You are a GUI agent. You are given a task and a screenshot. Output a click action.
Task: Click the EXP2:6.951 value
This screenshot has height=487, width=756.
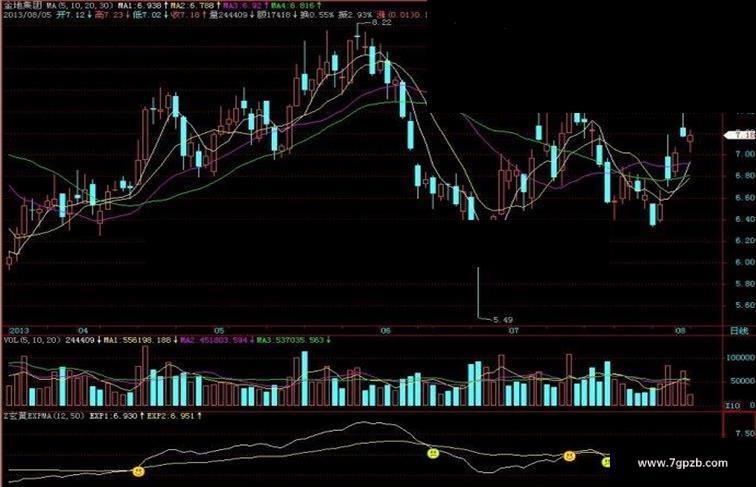pos(171,415)
